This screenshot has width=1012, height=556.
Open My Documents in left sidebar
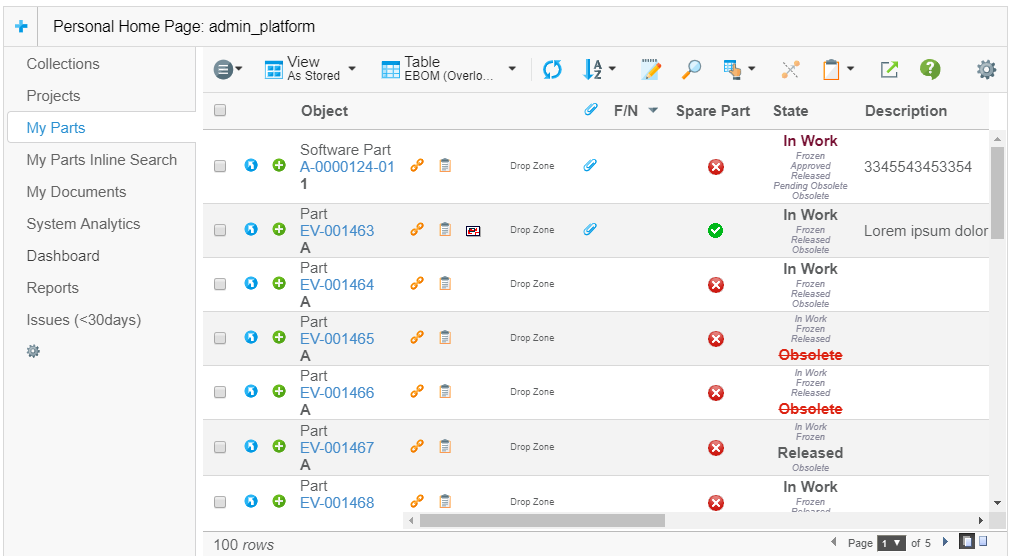pos(76,192)
